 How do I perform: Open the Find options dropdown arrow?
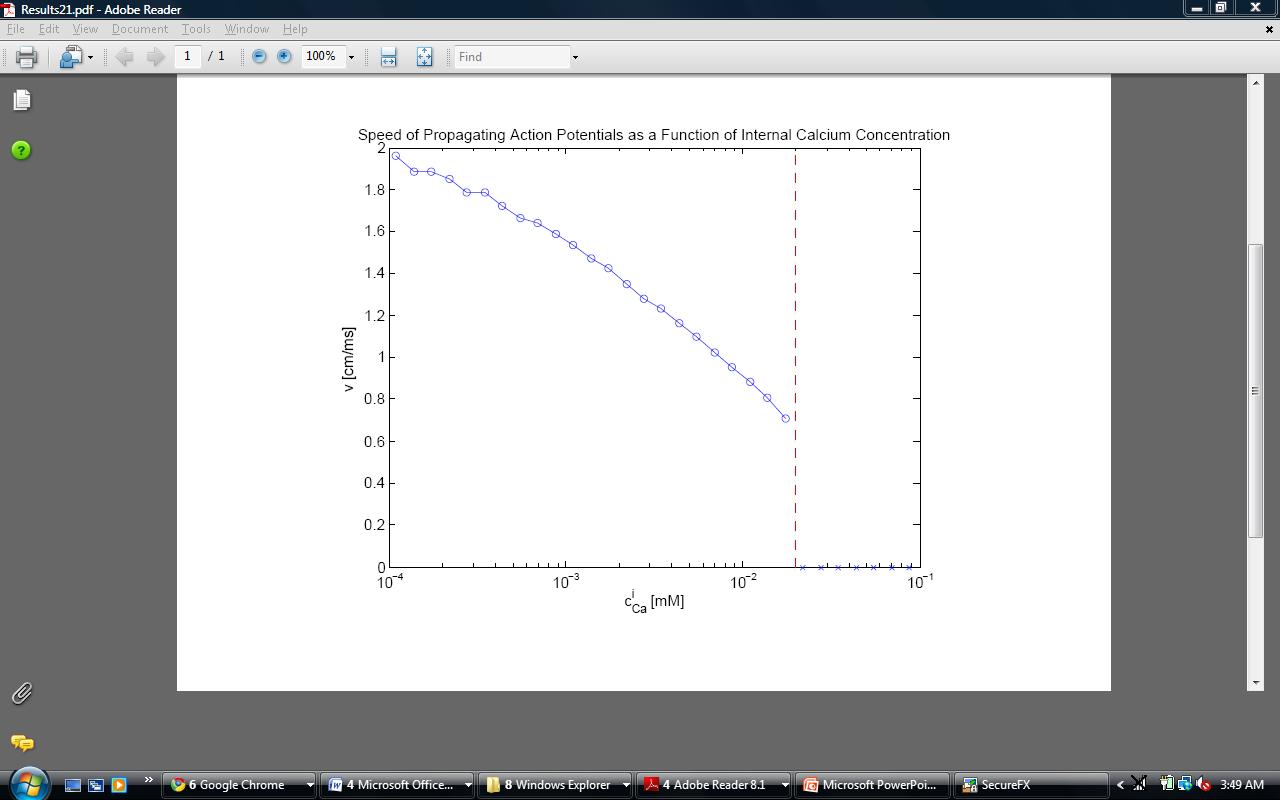coord(575,57)
